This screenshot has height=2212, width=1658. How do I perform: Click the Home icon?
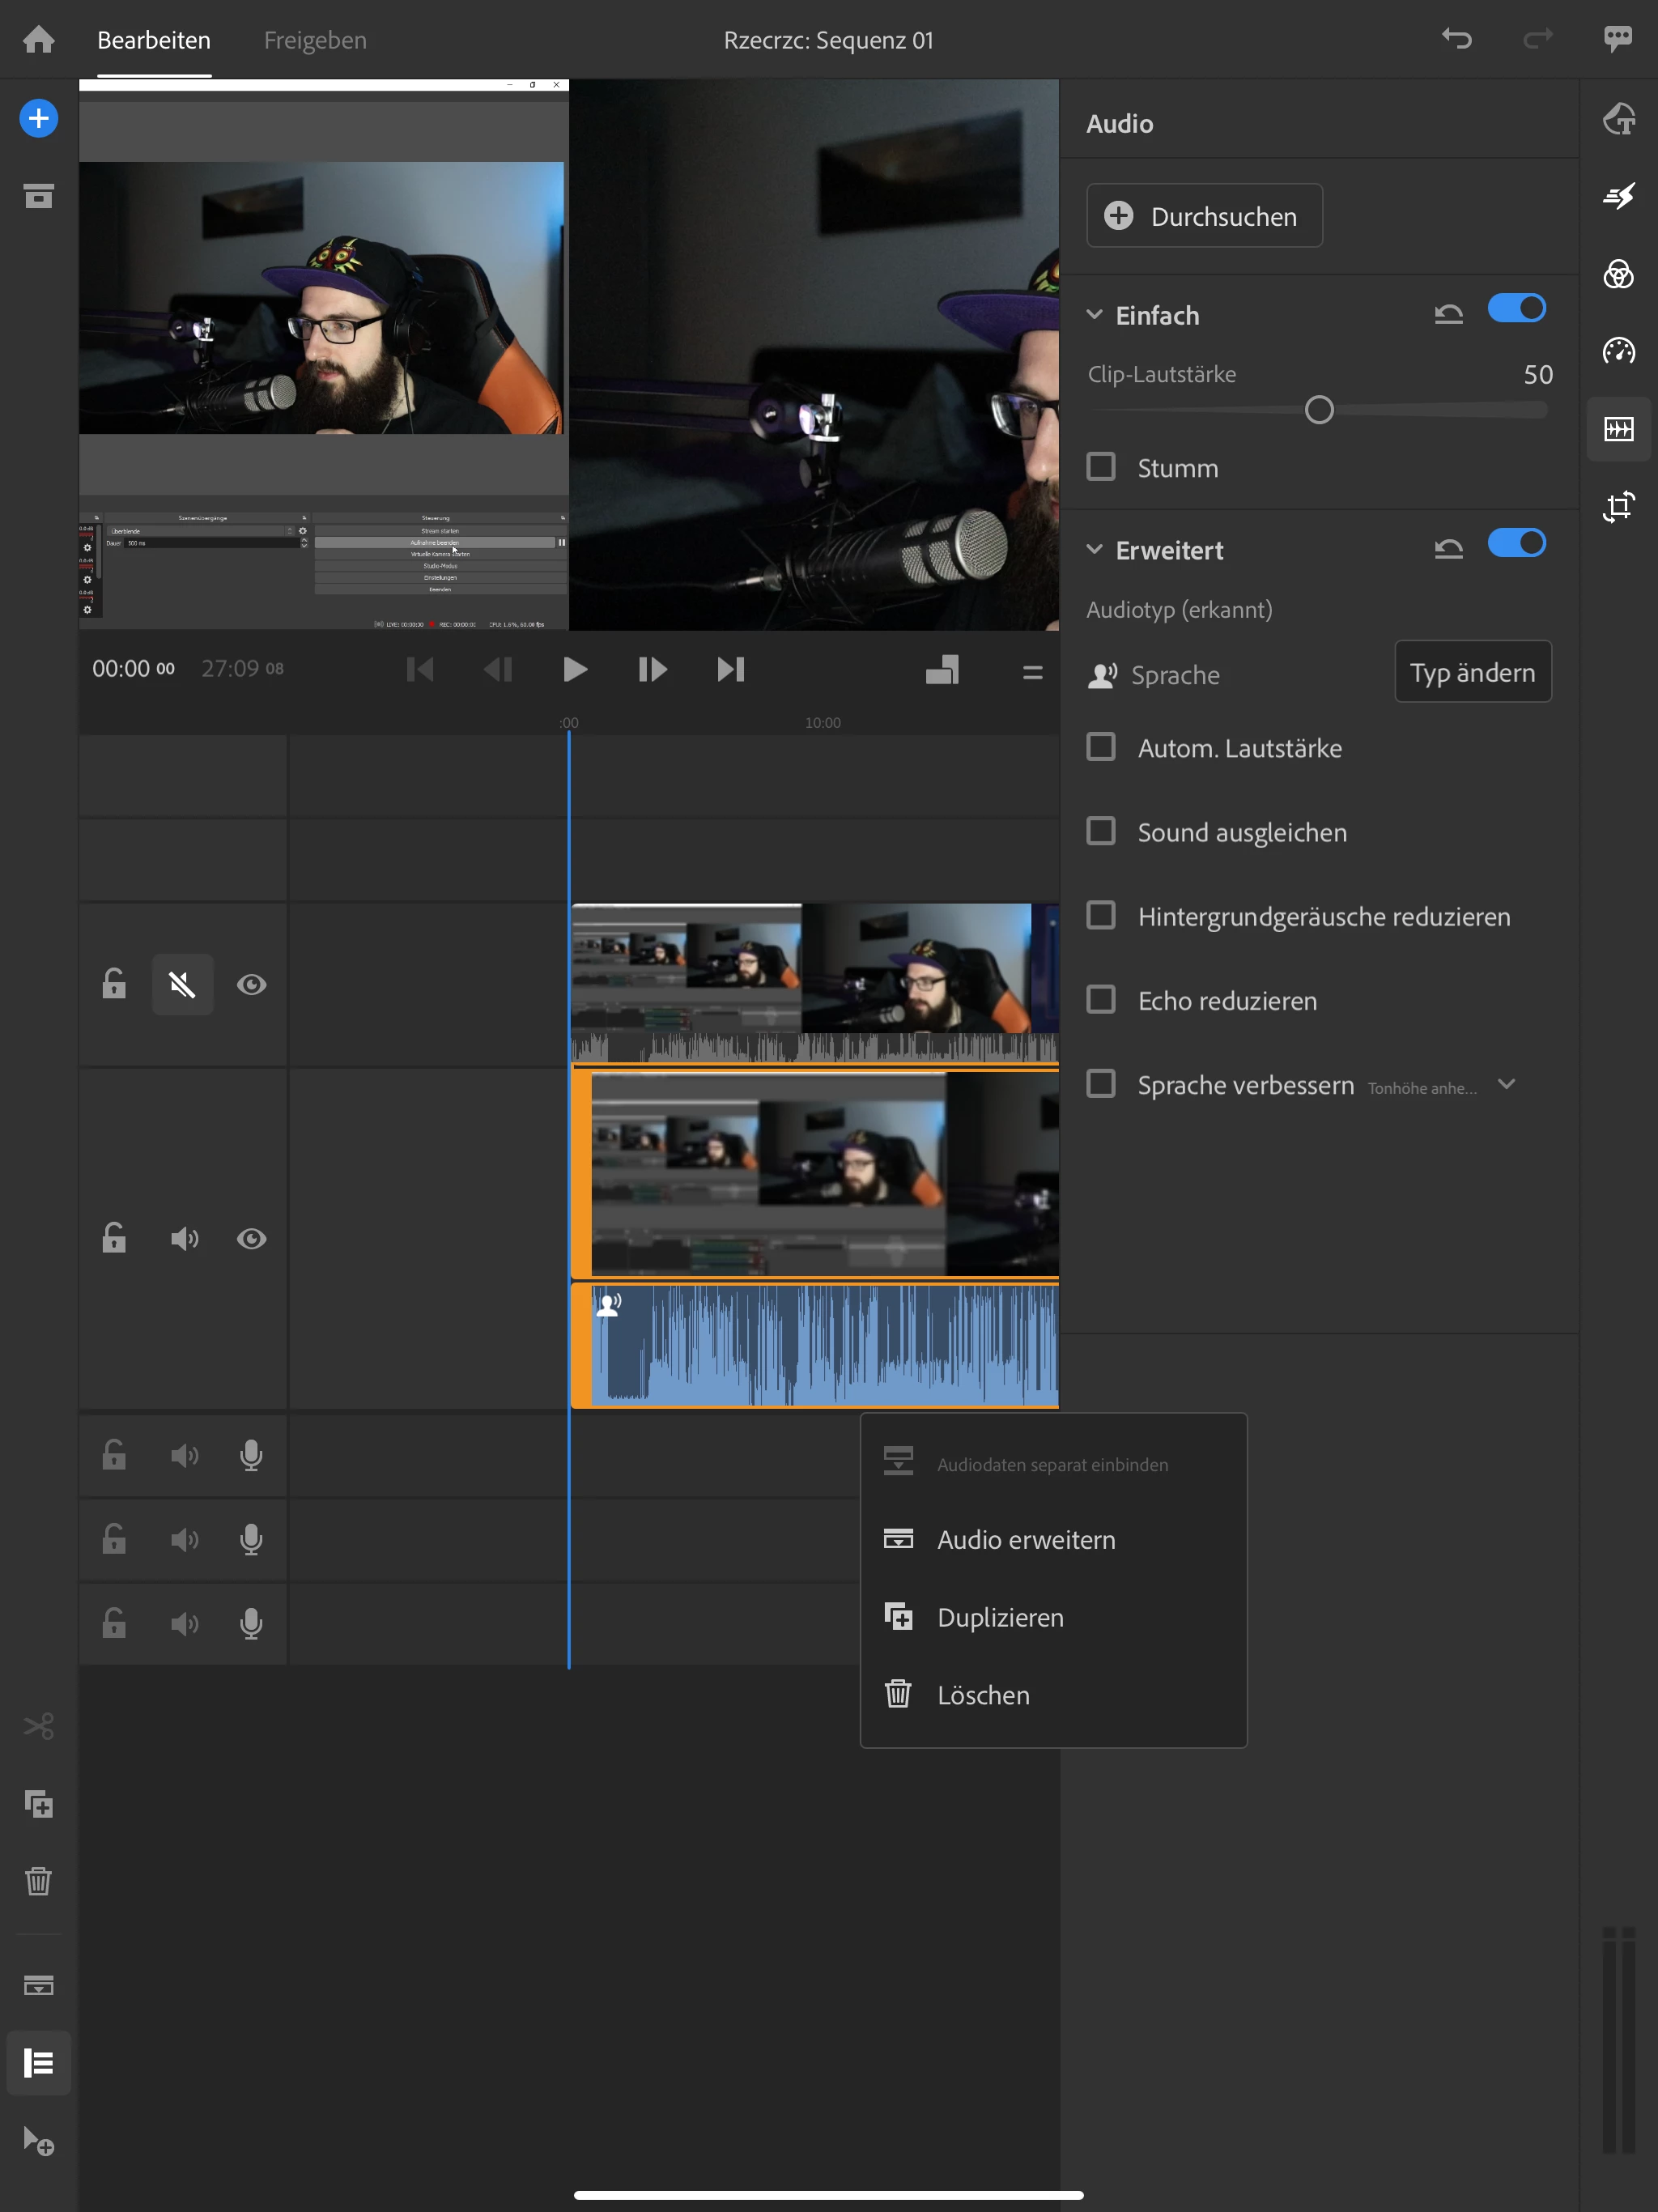38,40
